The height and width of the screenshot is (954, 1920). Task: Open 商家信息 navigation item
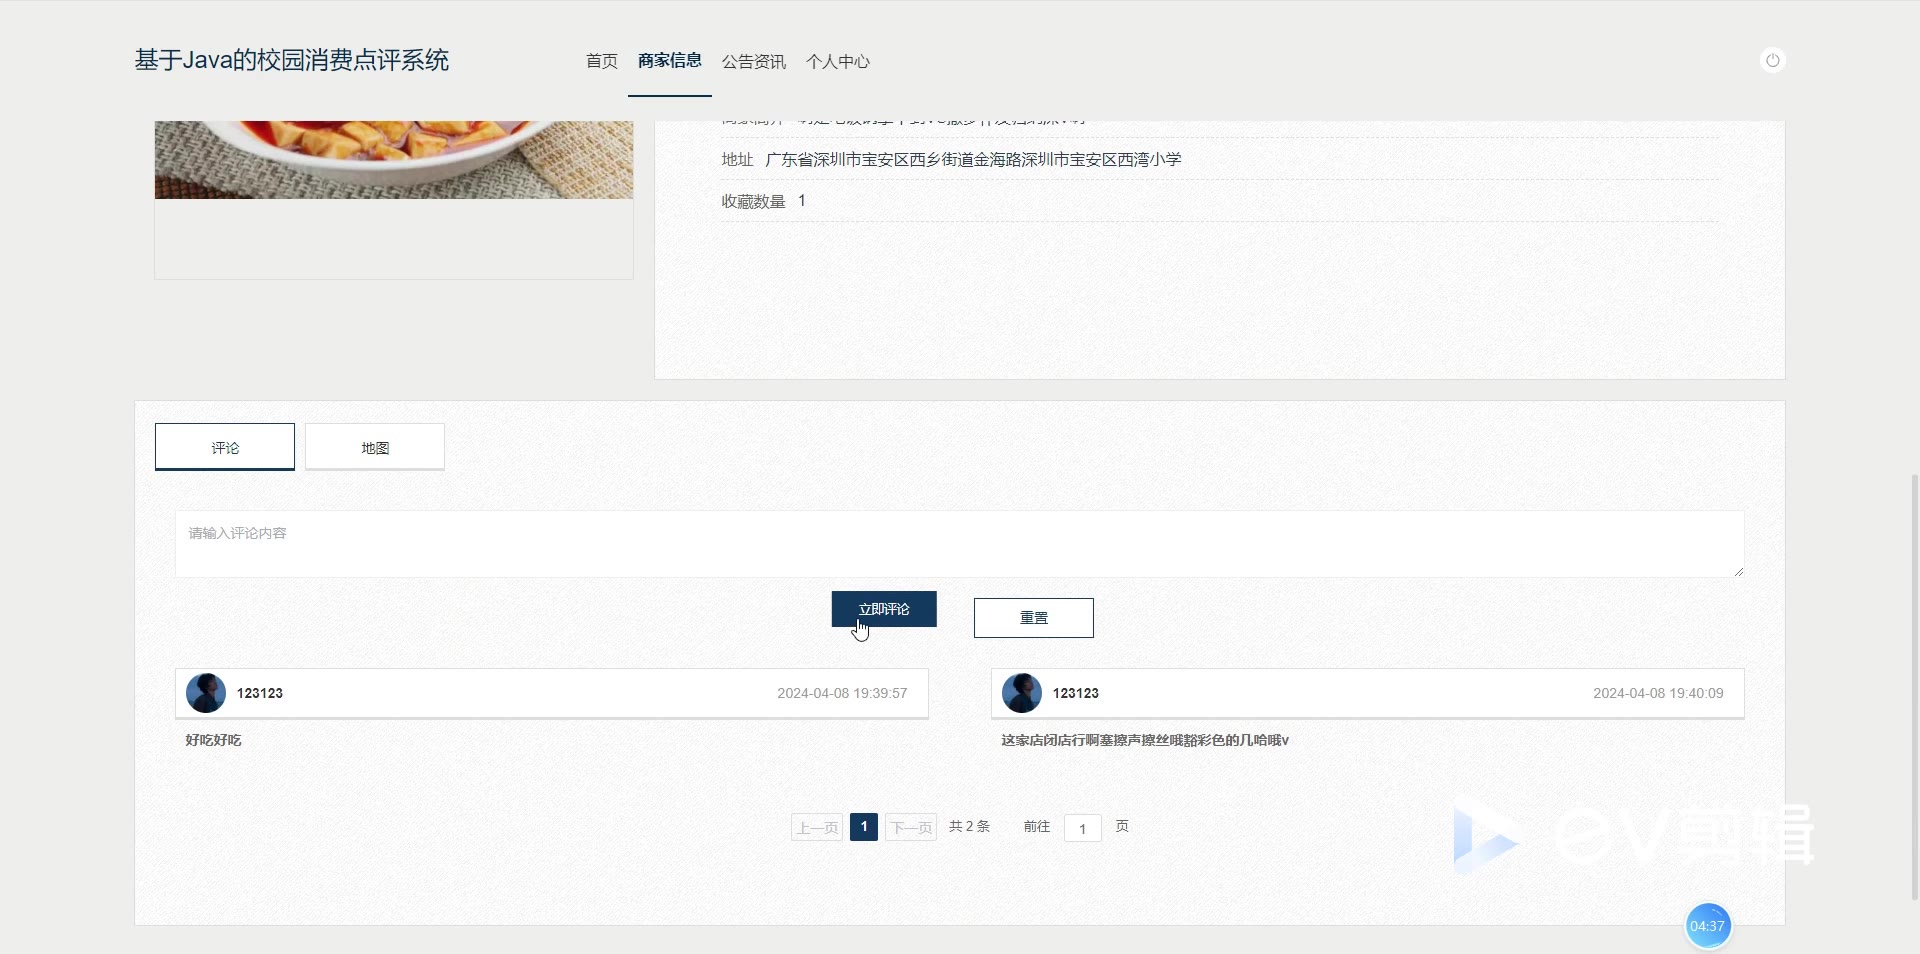tap(670, 61)
